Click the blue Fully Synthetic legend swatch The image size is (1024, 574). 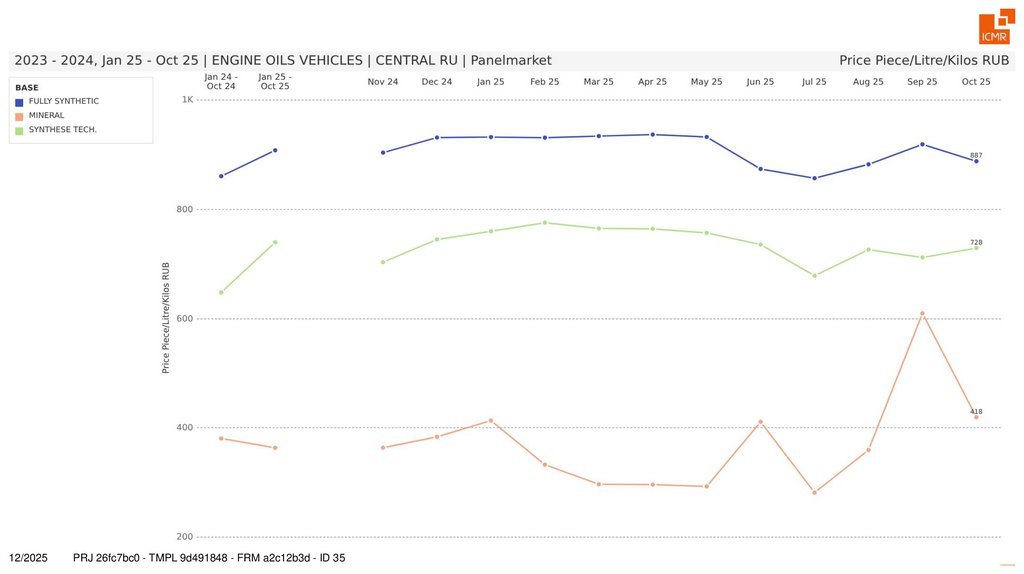pos(19,102)
